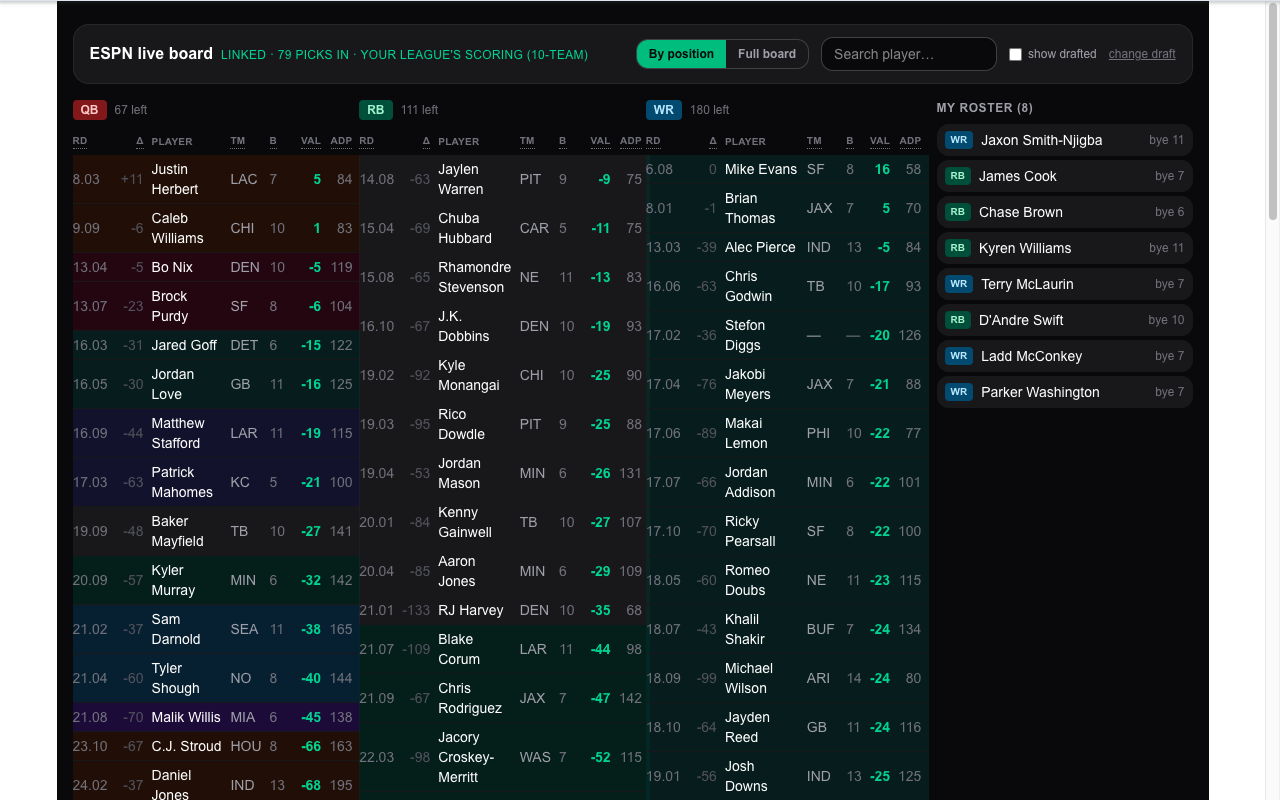Enable the show drafted checkbox

[x=1015, y=54]
